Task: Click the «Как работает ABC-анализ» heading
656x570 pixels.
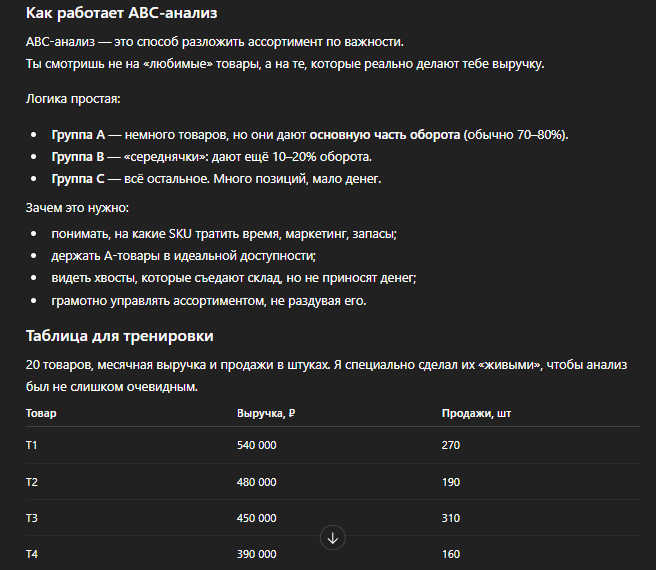Action: (123, 15)
